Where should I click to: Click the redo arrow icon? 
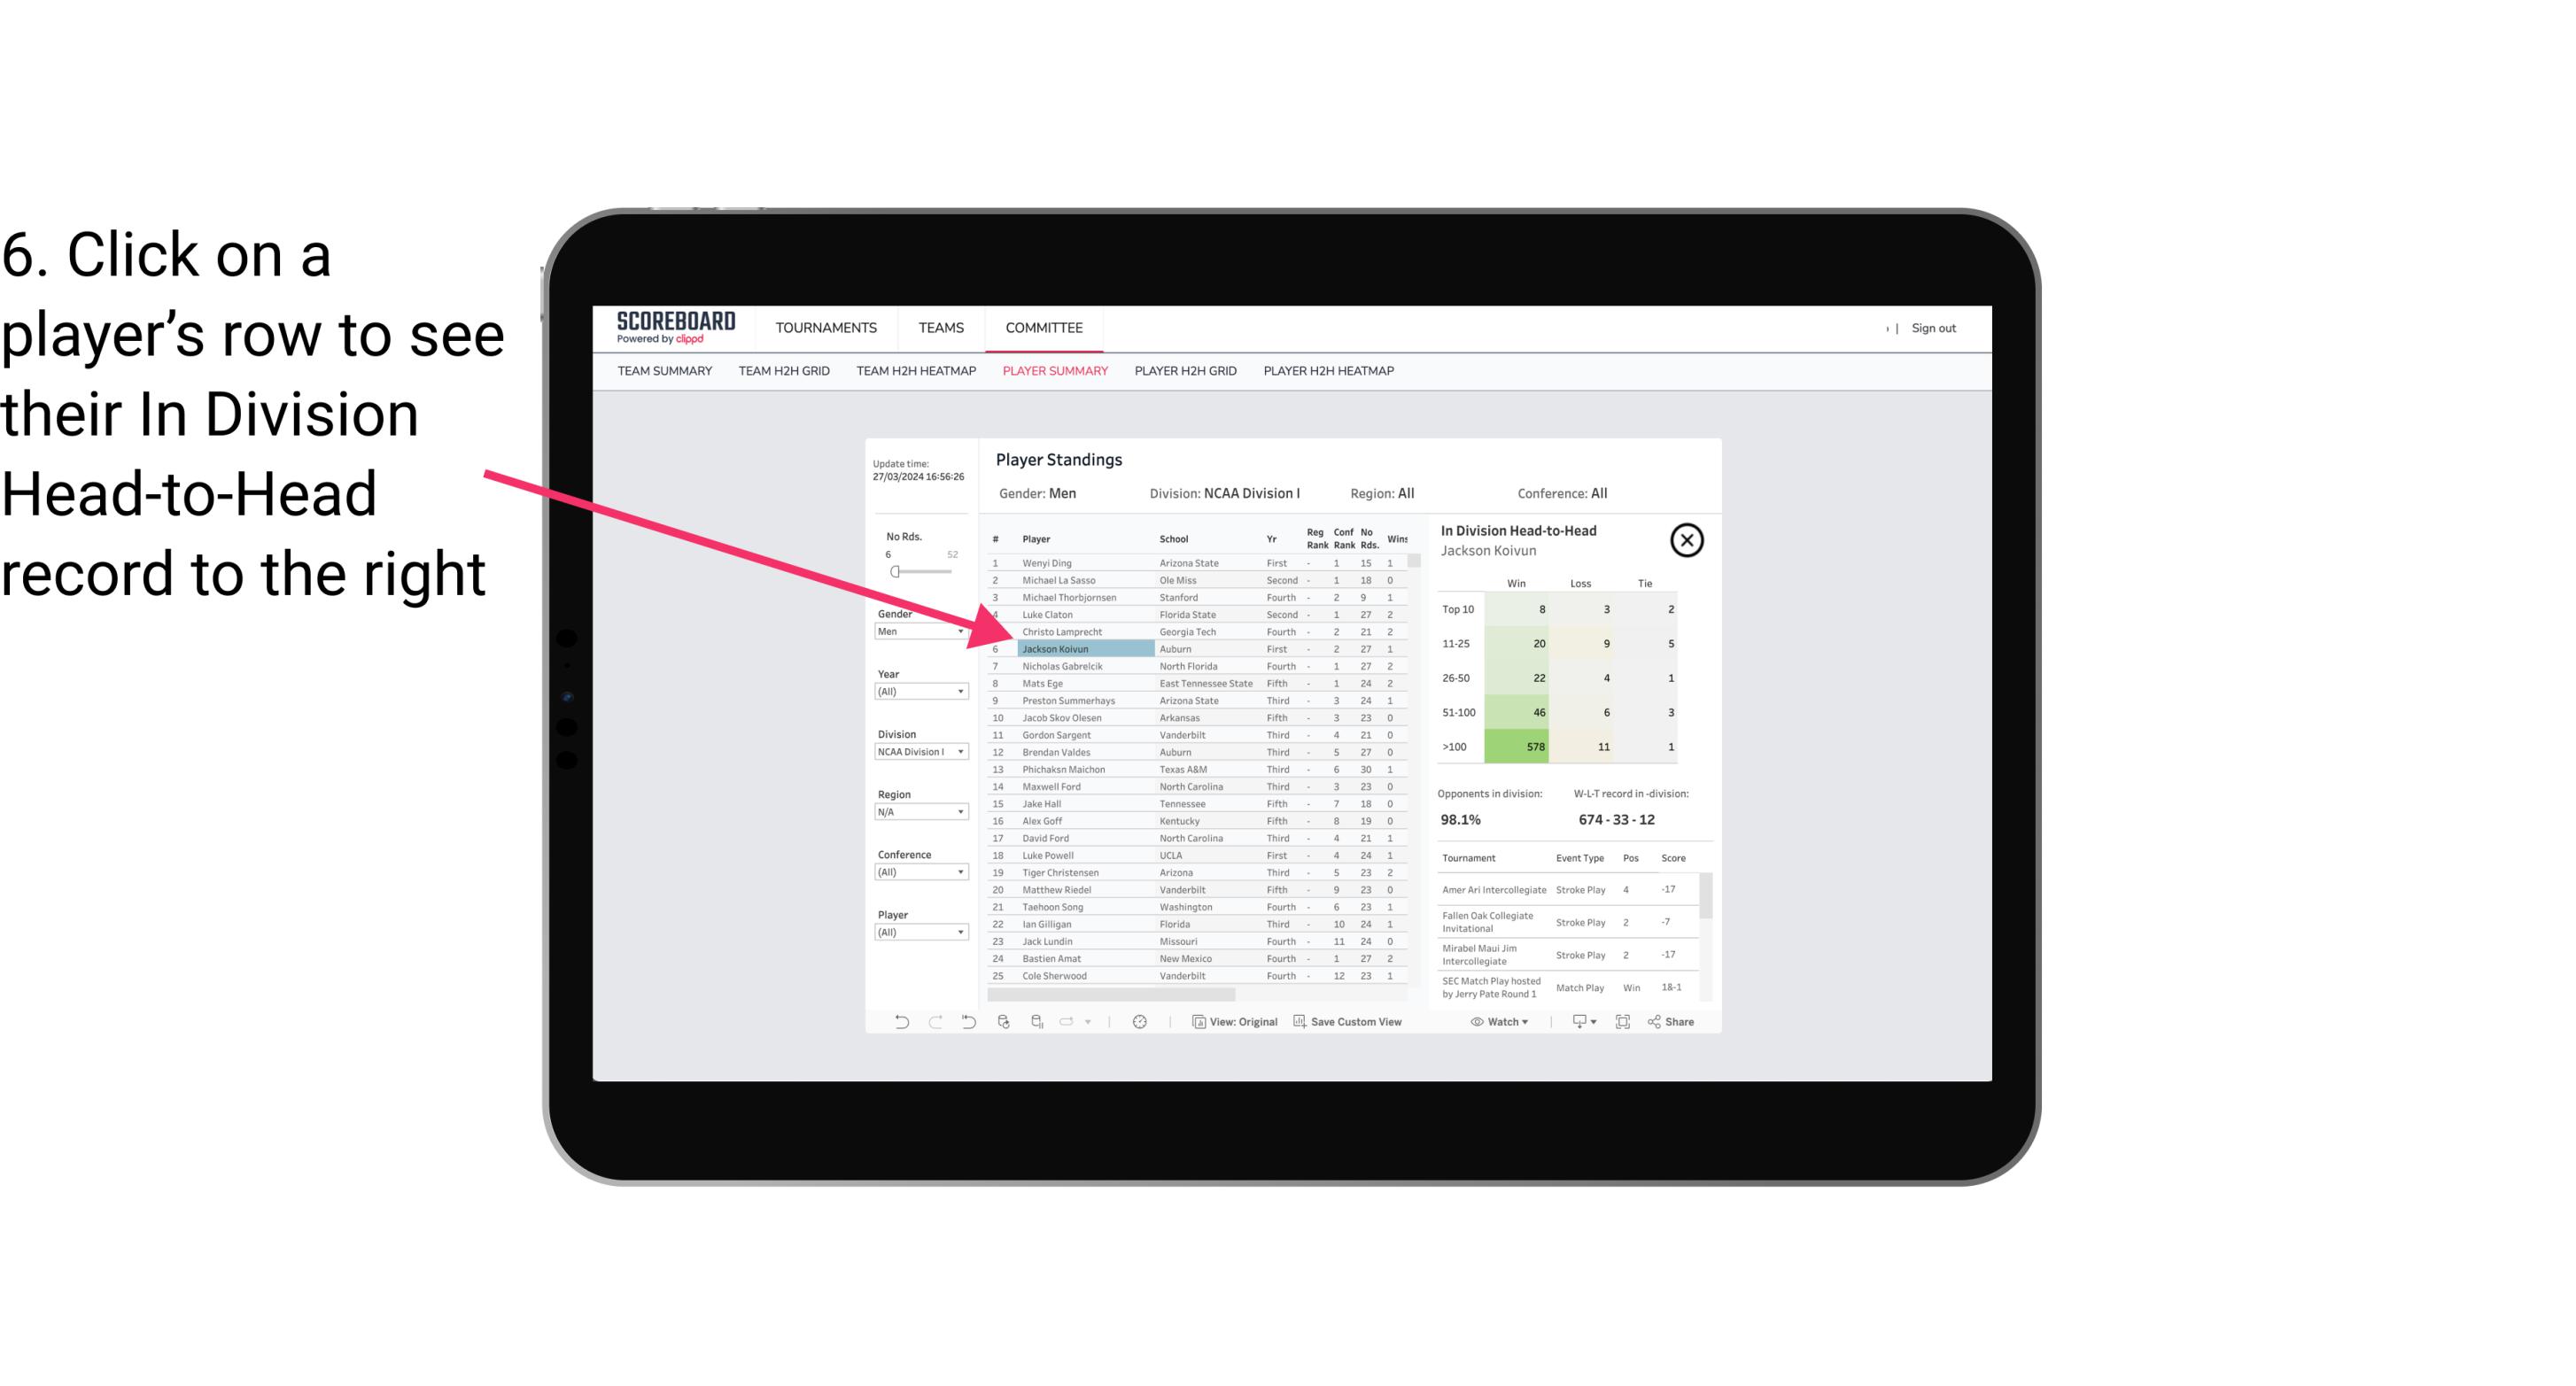(935, 1022)
